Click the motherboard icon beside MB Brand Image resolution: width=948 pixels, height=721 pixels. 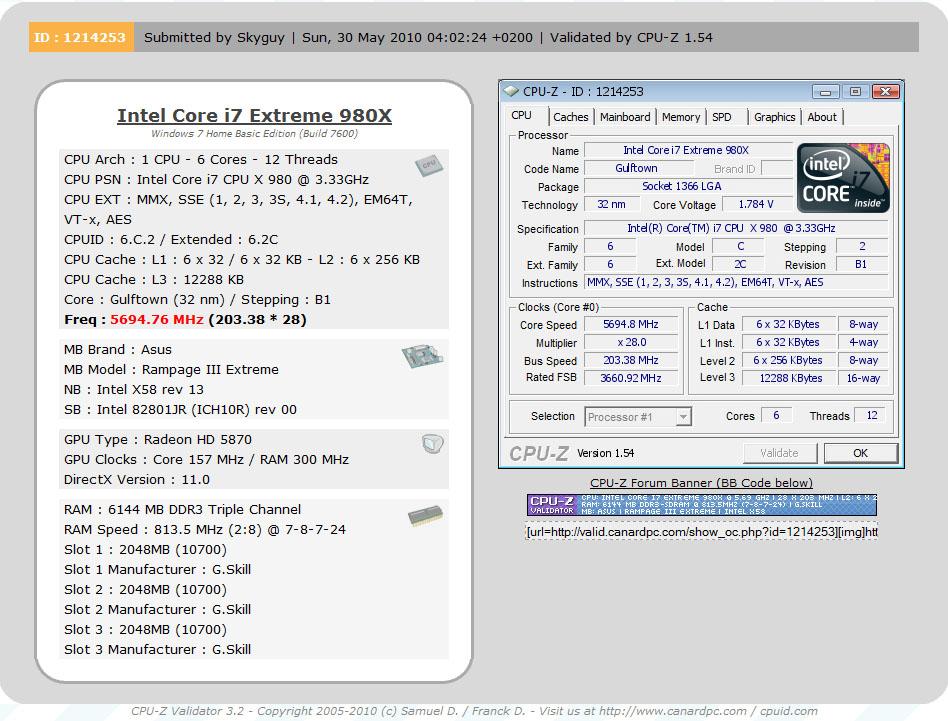422,355
